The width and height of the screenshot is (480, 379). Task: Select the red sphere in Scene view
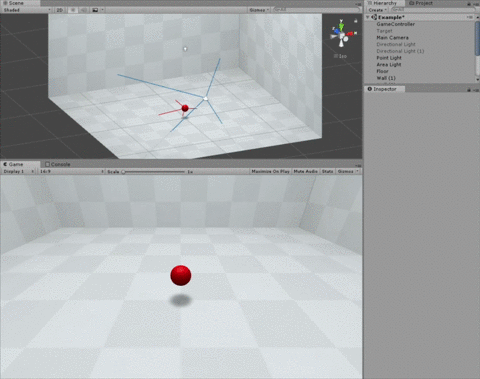pos(185,108)
